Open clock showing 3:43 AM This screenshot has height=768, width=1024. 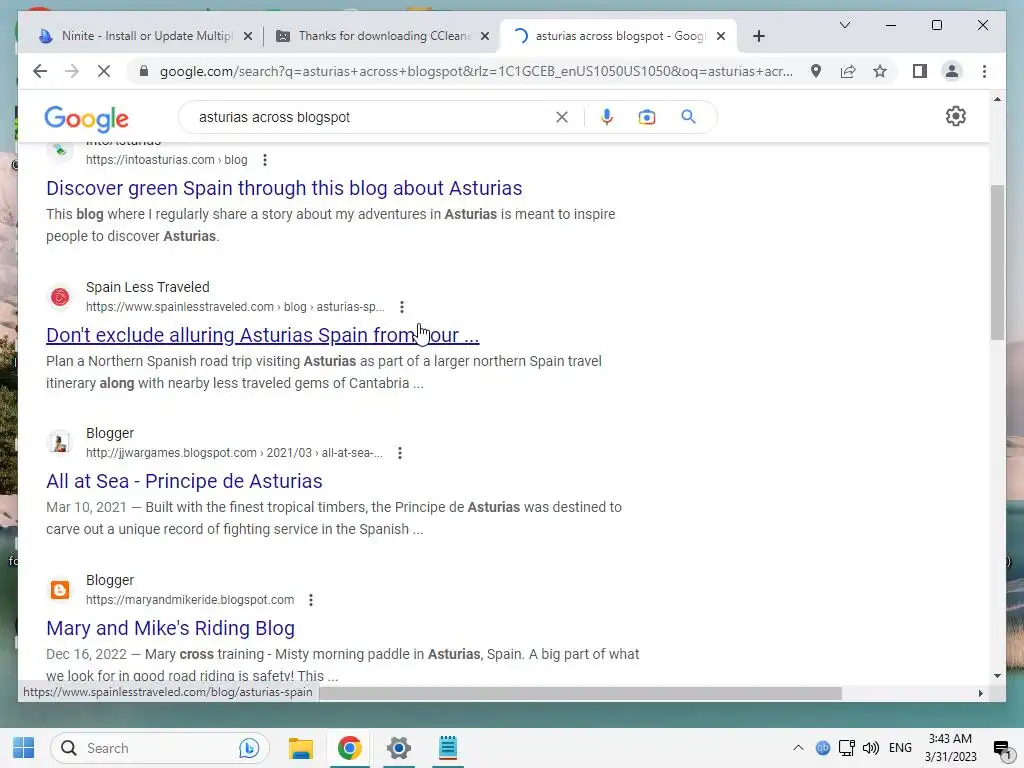click(x=950, y=748)
